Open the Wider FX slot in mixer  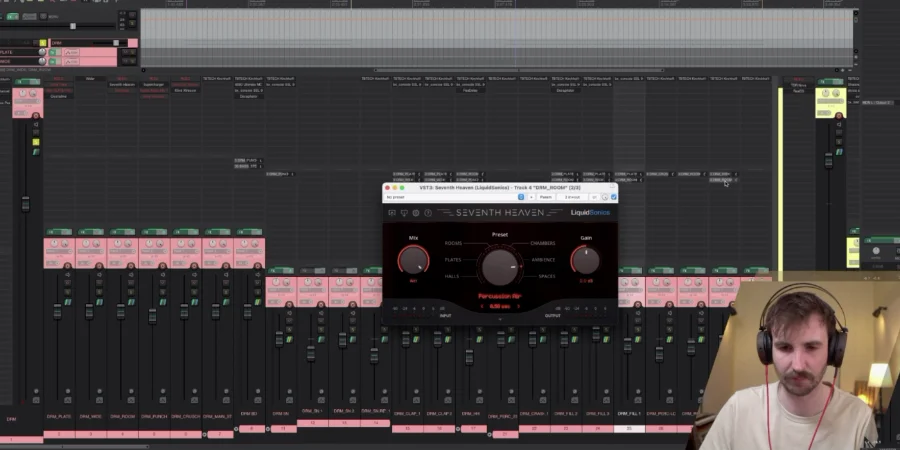pyautogui.click(x=90, y=79)
